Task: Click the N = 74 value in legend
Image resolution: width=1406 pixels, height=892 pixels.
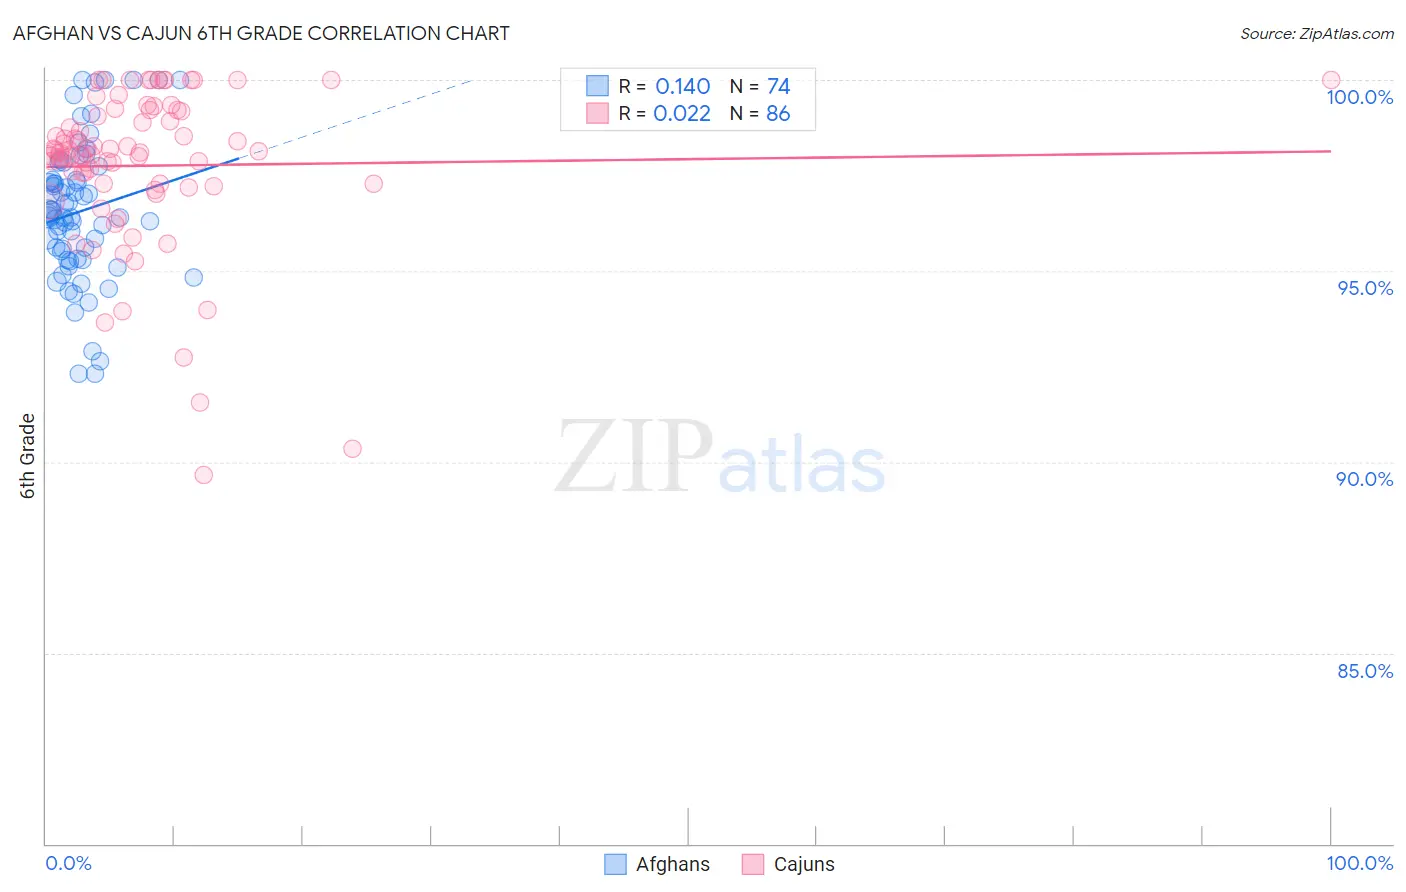Action: pos(760,86)
